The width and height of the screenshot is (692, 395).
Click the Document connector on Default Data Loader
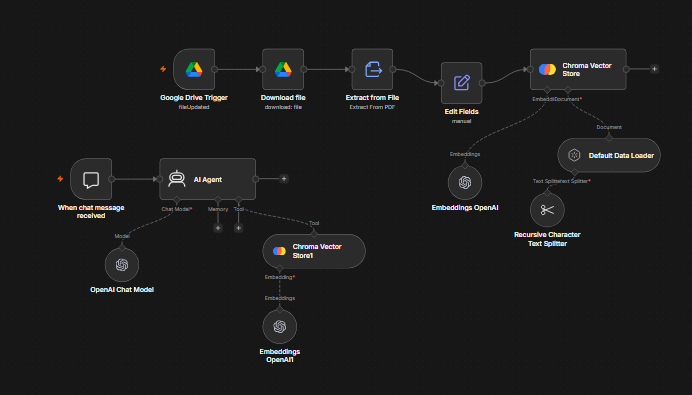pyautogui.click(x=609, y=138)
